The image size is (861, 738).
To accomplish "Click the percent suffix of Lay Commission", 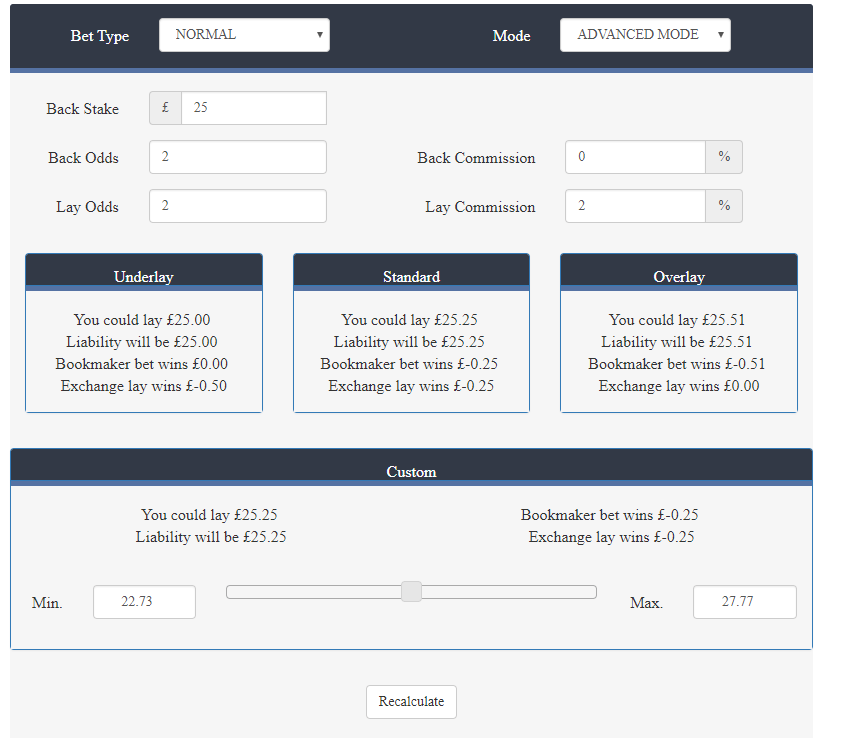I will (x=724, y=206).
